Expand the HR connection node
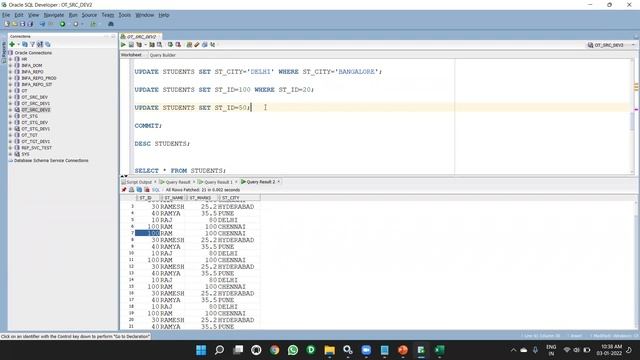The height and width of the screenshot is (360, 640). [x=11, y=59]
